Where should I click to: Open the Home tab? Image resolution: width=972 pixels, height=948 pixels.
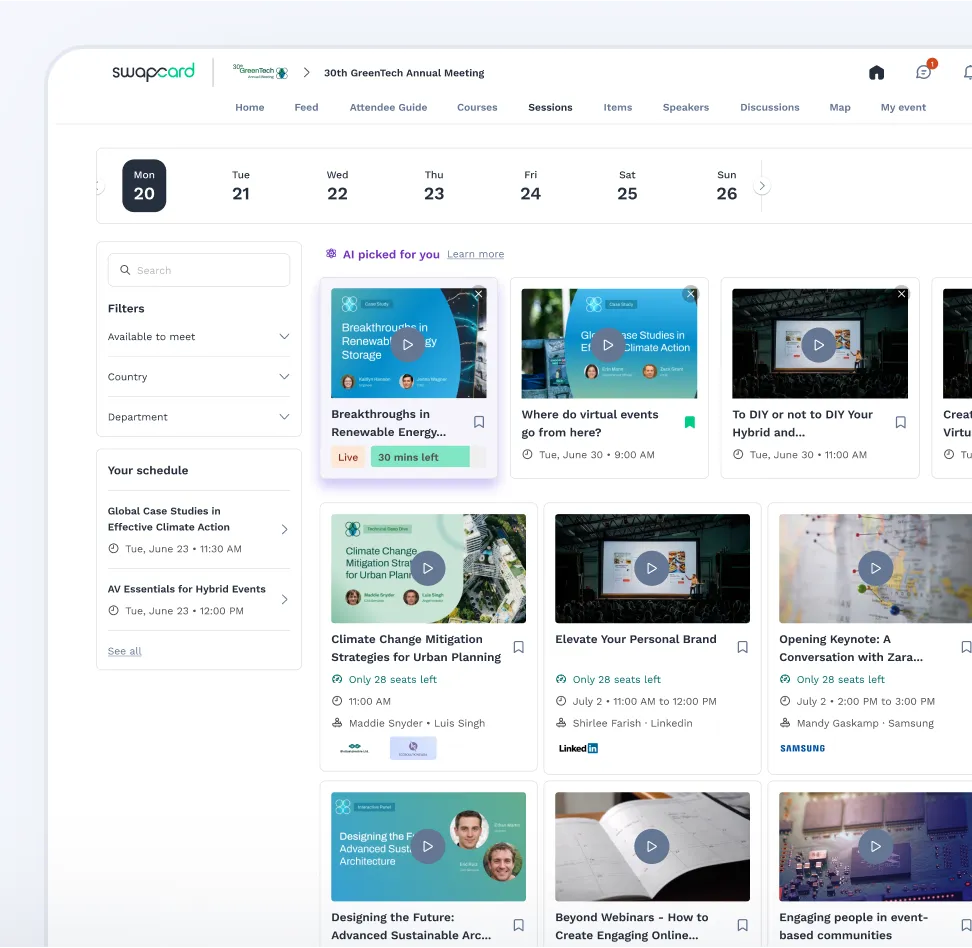pyautogui.click(x=250, y=107)
